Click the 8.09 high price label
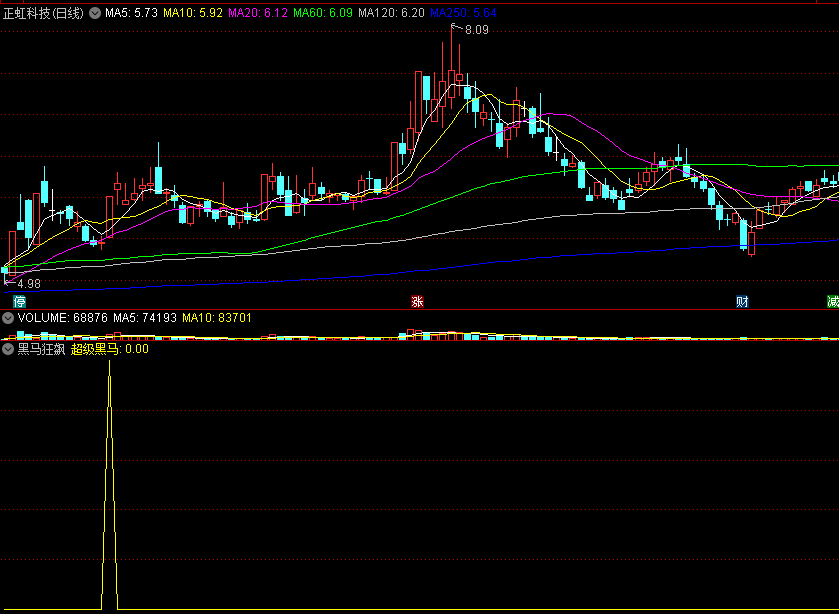Image resolution: width=839 pixels, height=614 pixels. [477, 30]
